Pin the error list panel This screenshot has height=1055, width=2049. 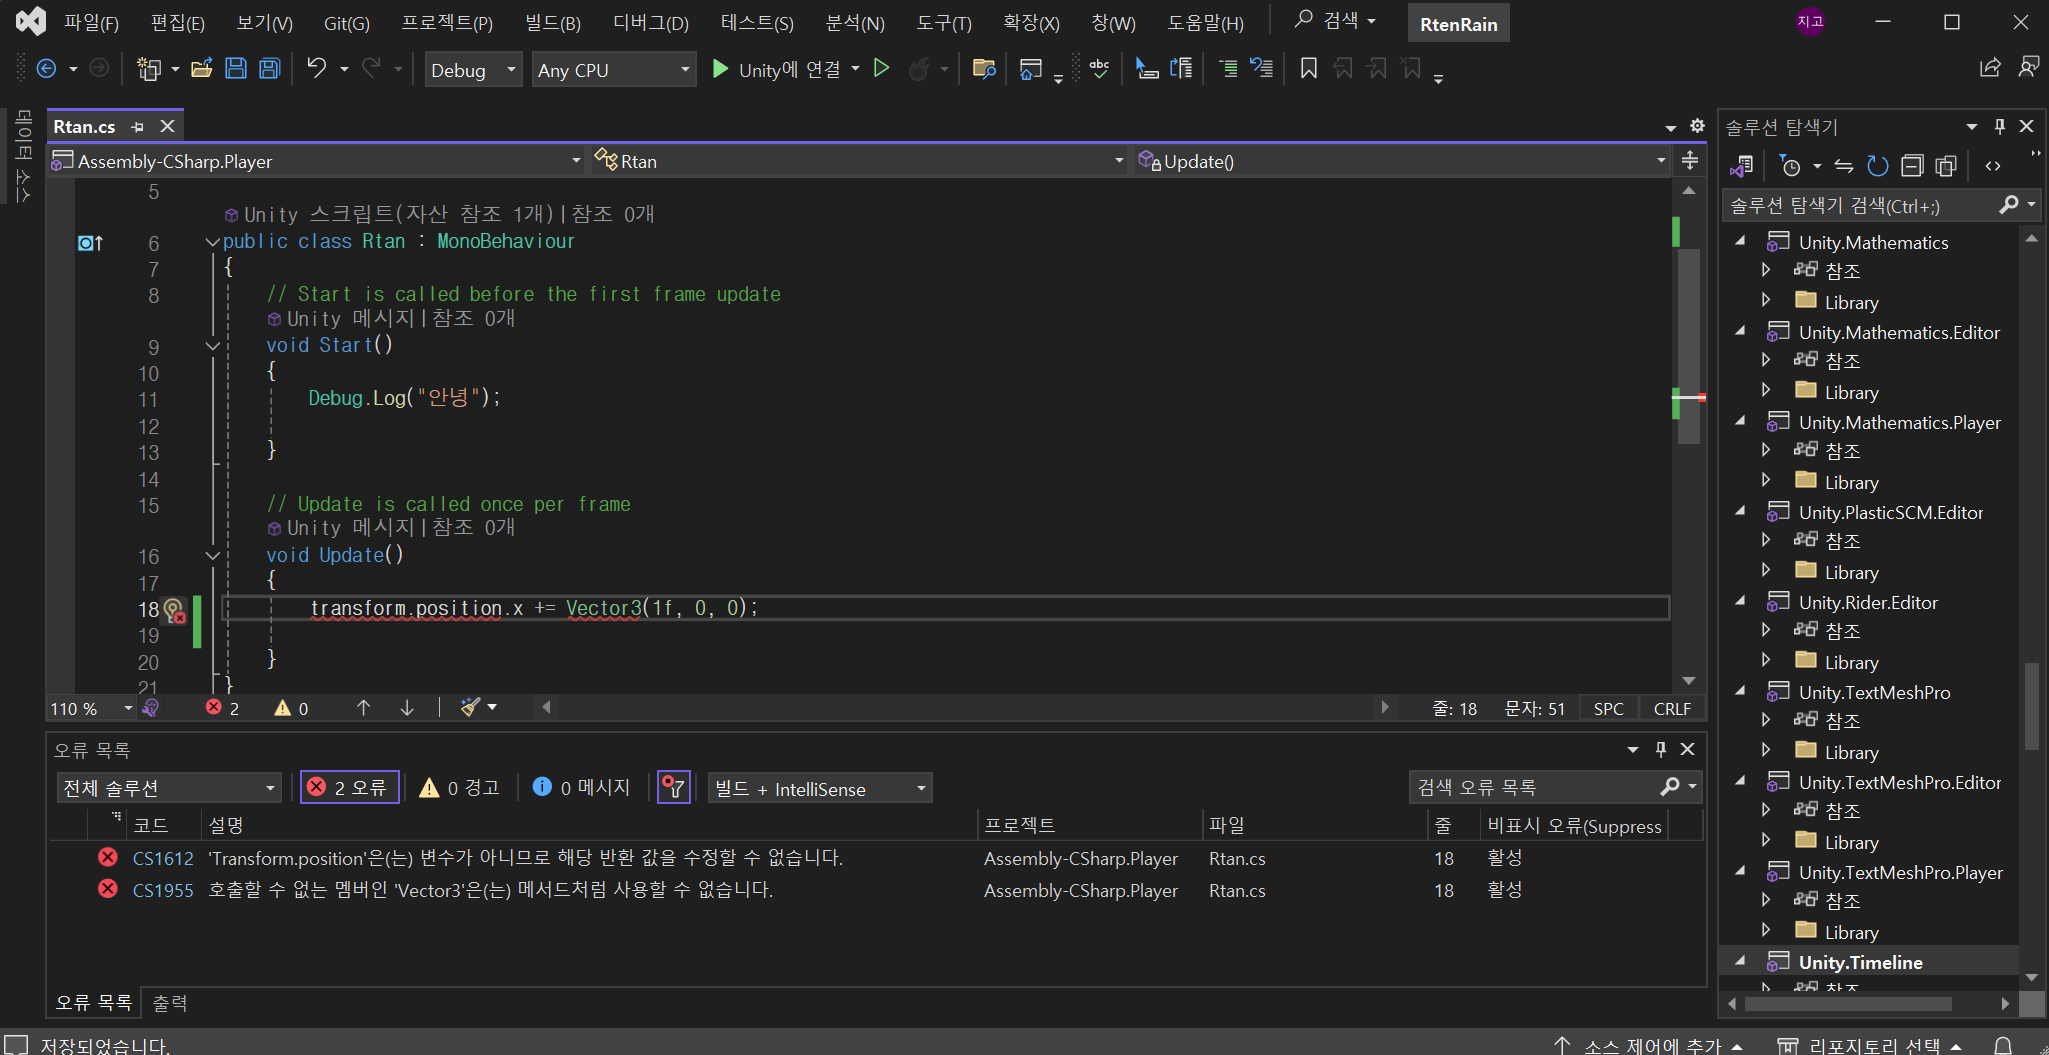point(1661,749)
